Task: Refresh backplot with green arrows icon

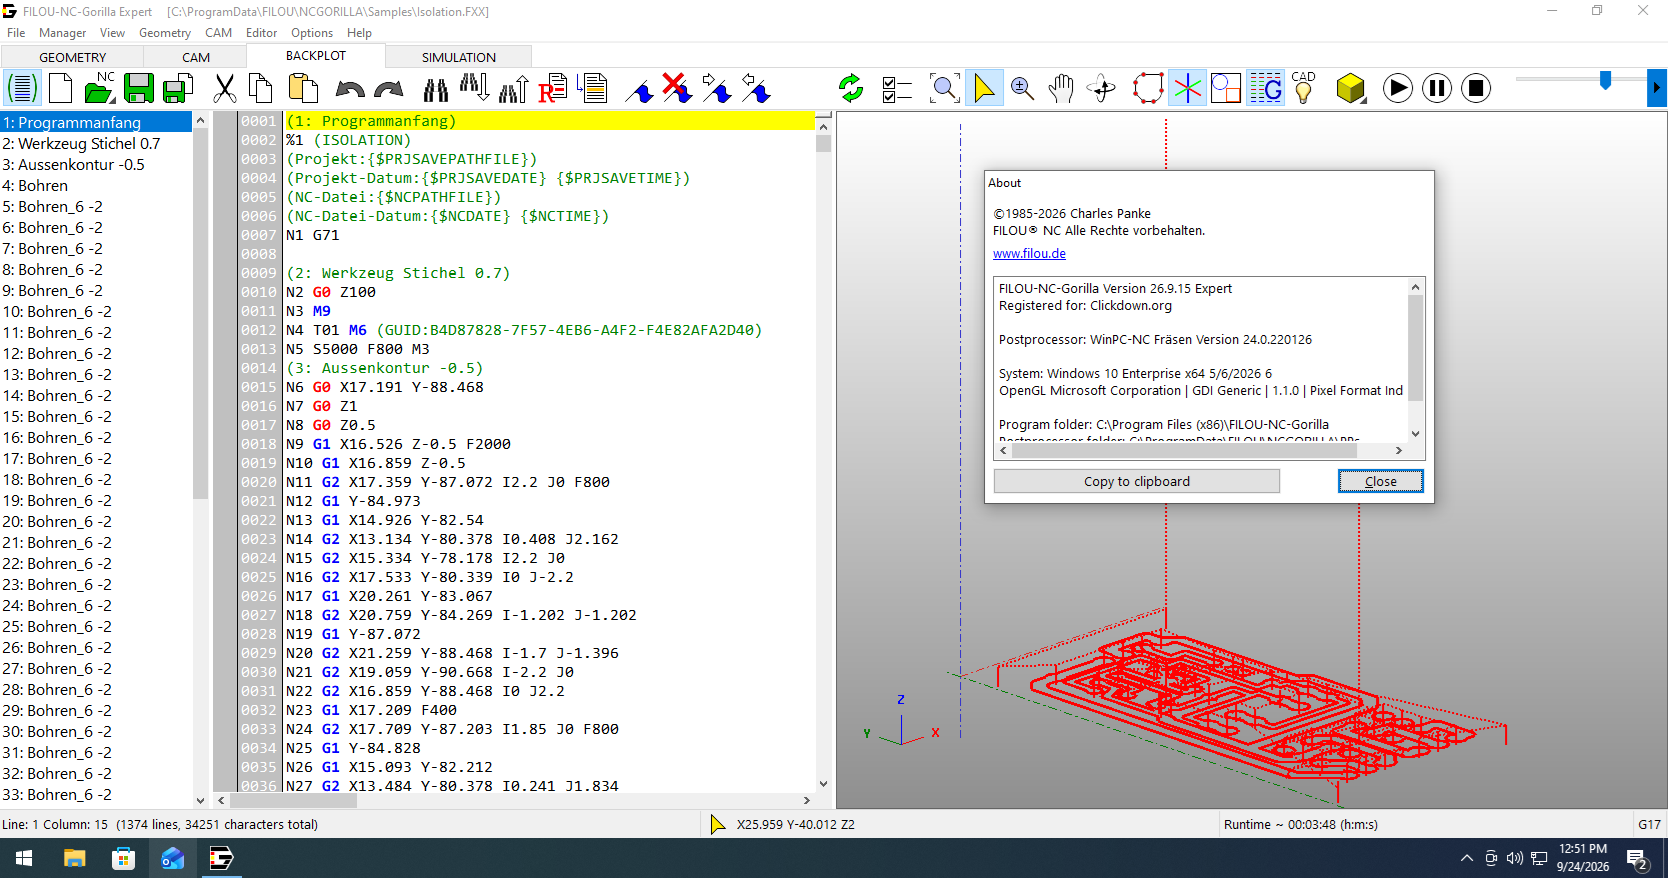Action: click(851, 89)
